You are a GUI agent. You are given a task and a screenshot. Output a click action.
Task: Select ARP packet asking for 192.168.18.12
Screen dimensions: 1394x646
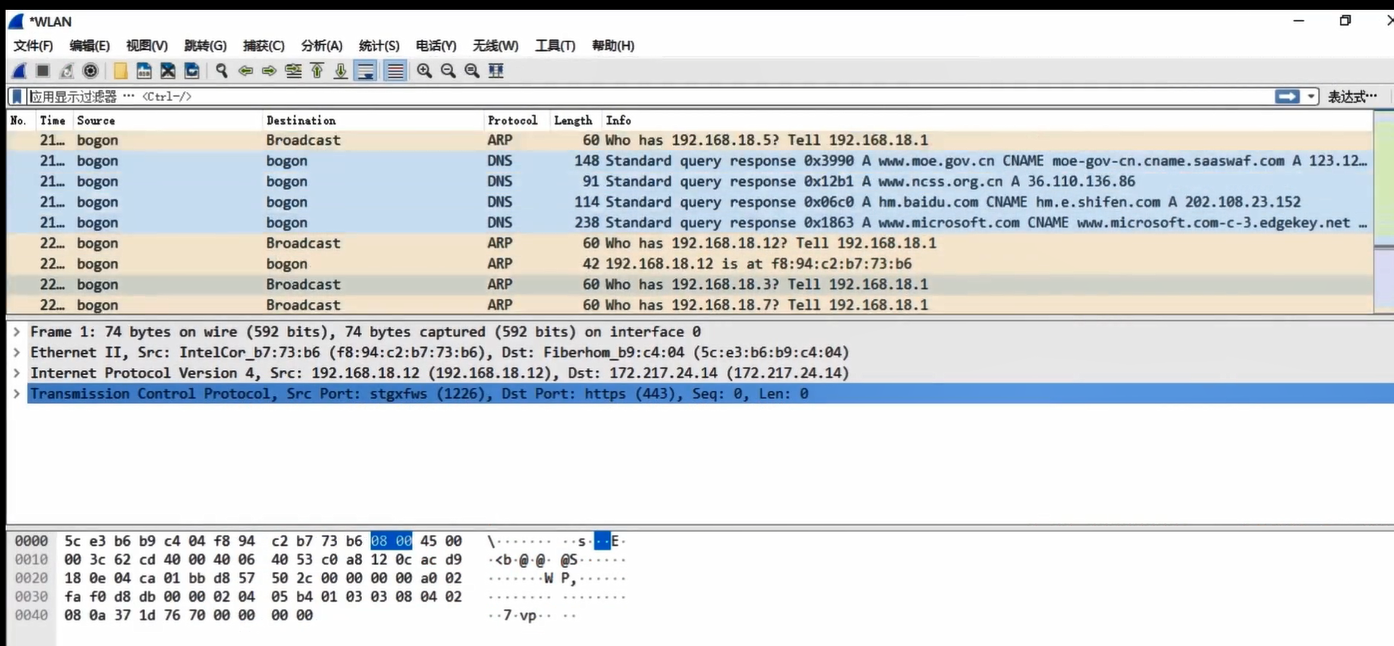(x=690, y=243)
